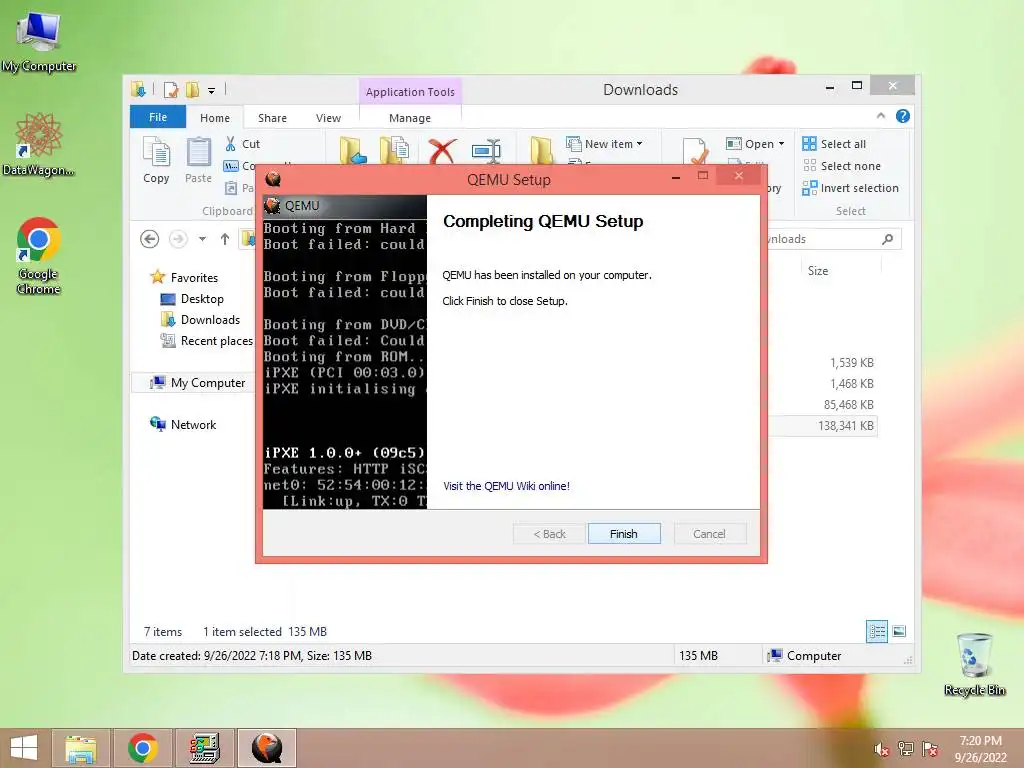
Task: Click Quick Access New folder icon
Action: click(x=193, y=89)
